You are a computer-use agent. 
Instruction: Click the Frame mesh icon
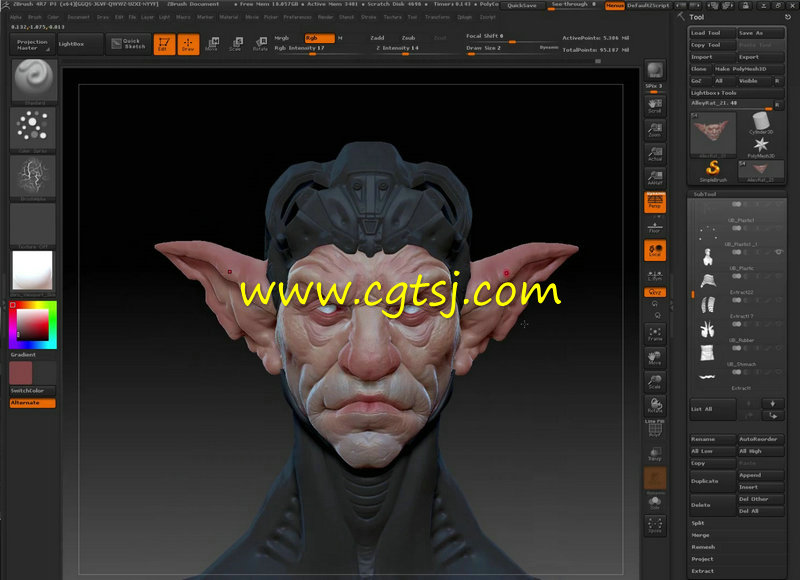(655, 334)
